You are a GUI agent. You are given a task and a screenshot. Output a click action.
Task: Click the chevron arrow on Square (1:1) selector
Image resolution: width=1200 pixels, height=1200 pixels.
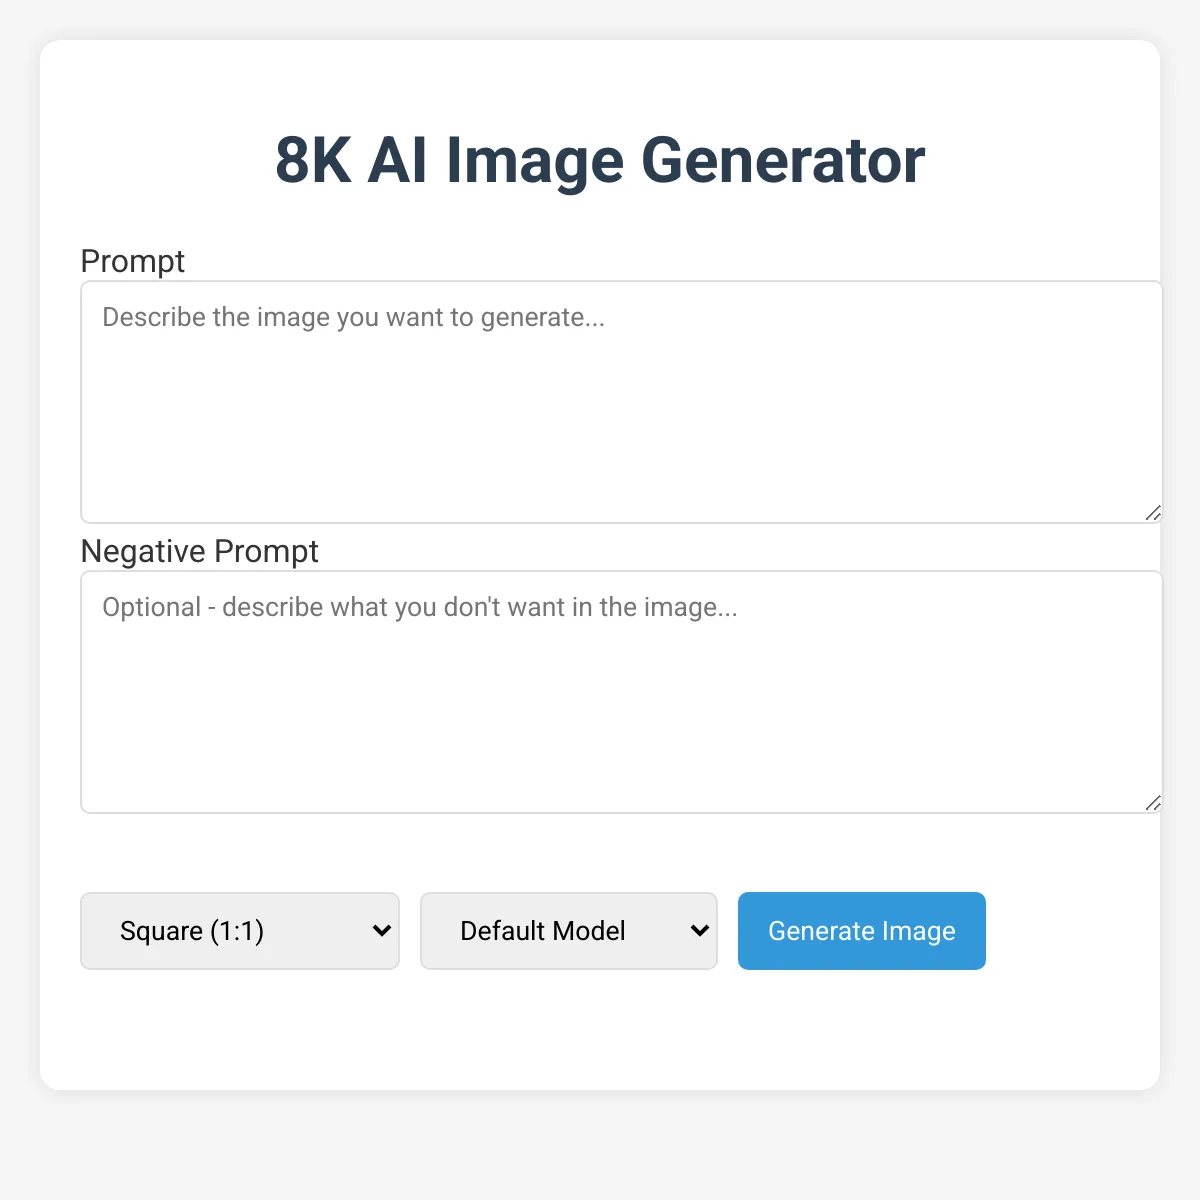[x=381, y=931]
